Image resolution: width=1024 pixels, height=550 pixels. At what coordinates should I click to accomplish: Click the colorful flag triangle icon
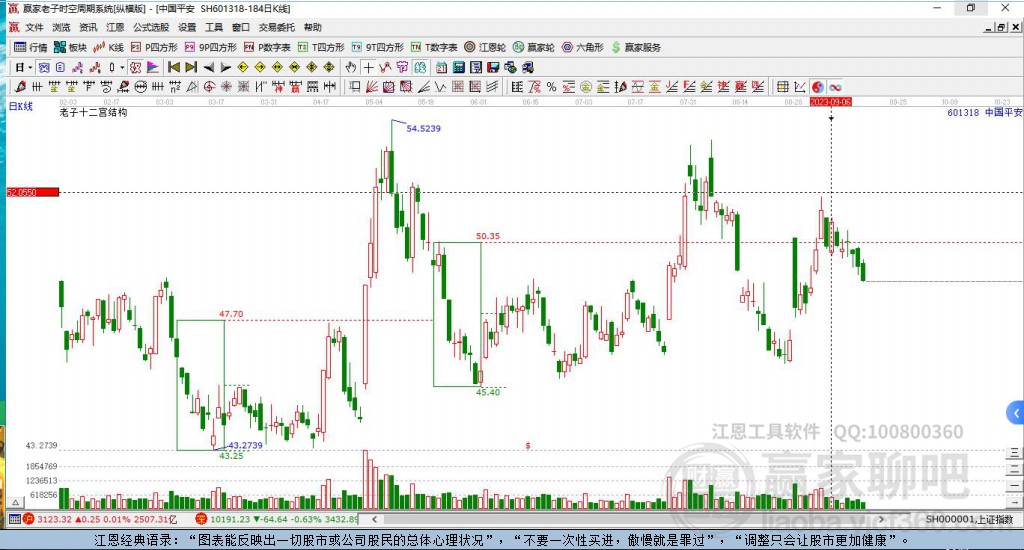tap(152, 67)
